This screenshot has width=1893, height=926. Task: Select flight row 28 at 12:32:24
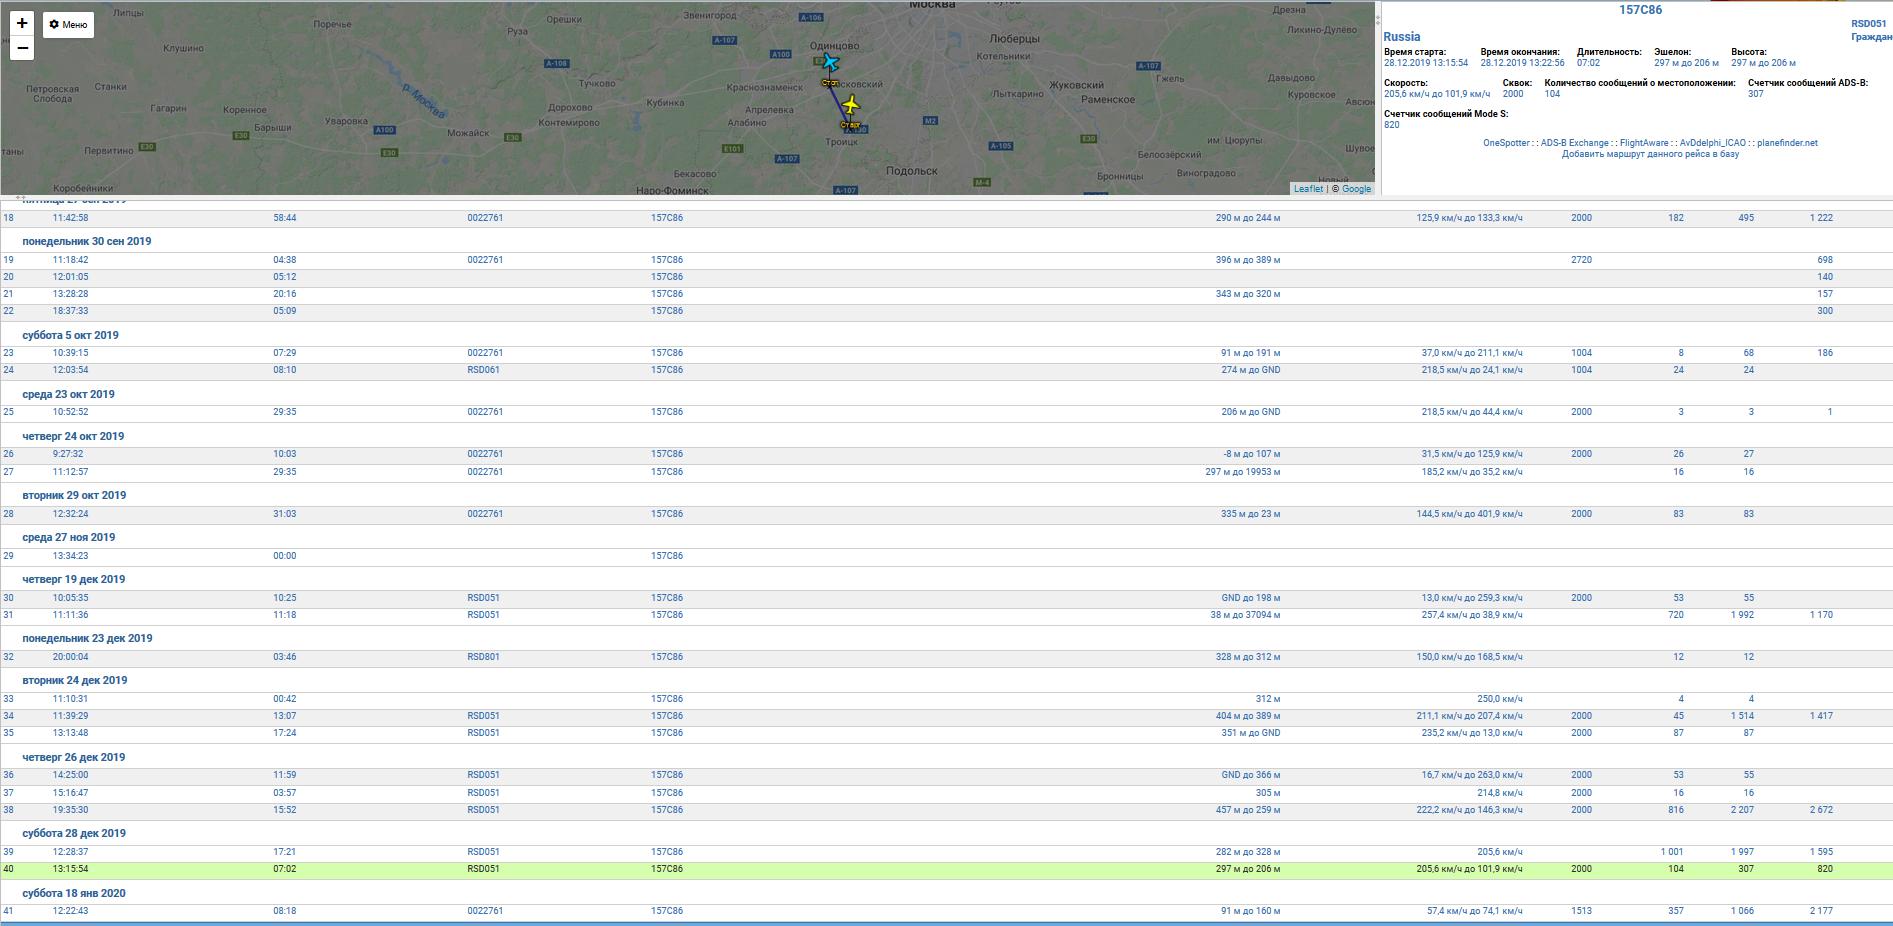coord(946,514)
